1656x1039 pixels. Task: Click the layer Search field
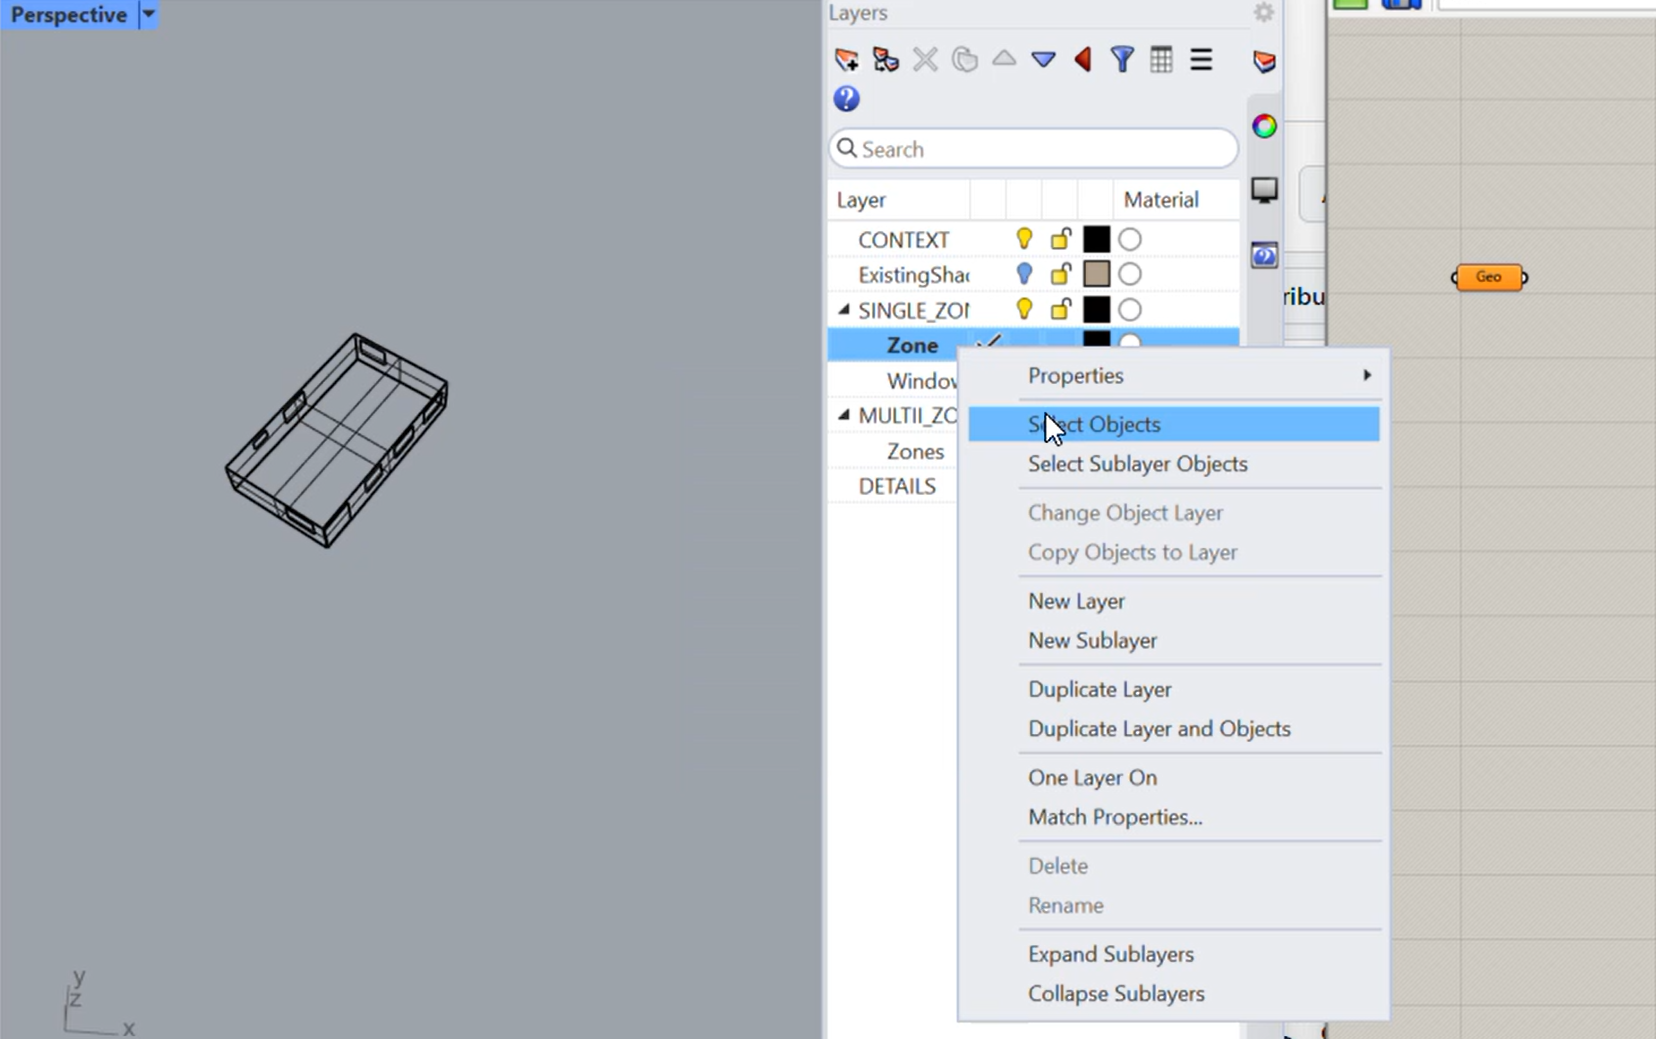(1033, 149)
